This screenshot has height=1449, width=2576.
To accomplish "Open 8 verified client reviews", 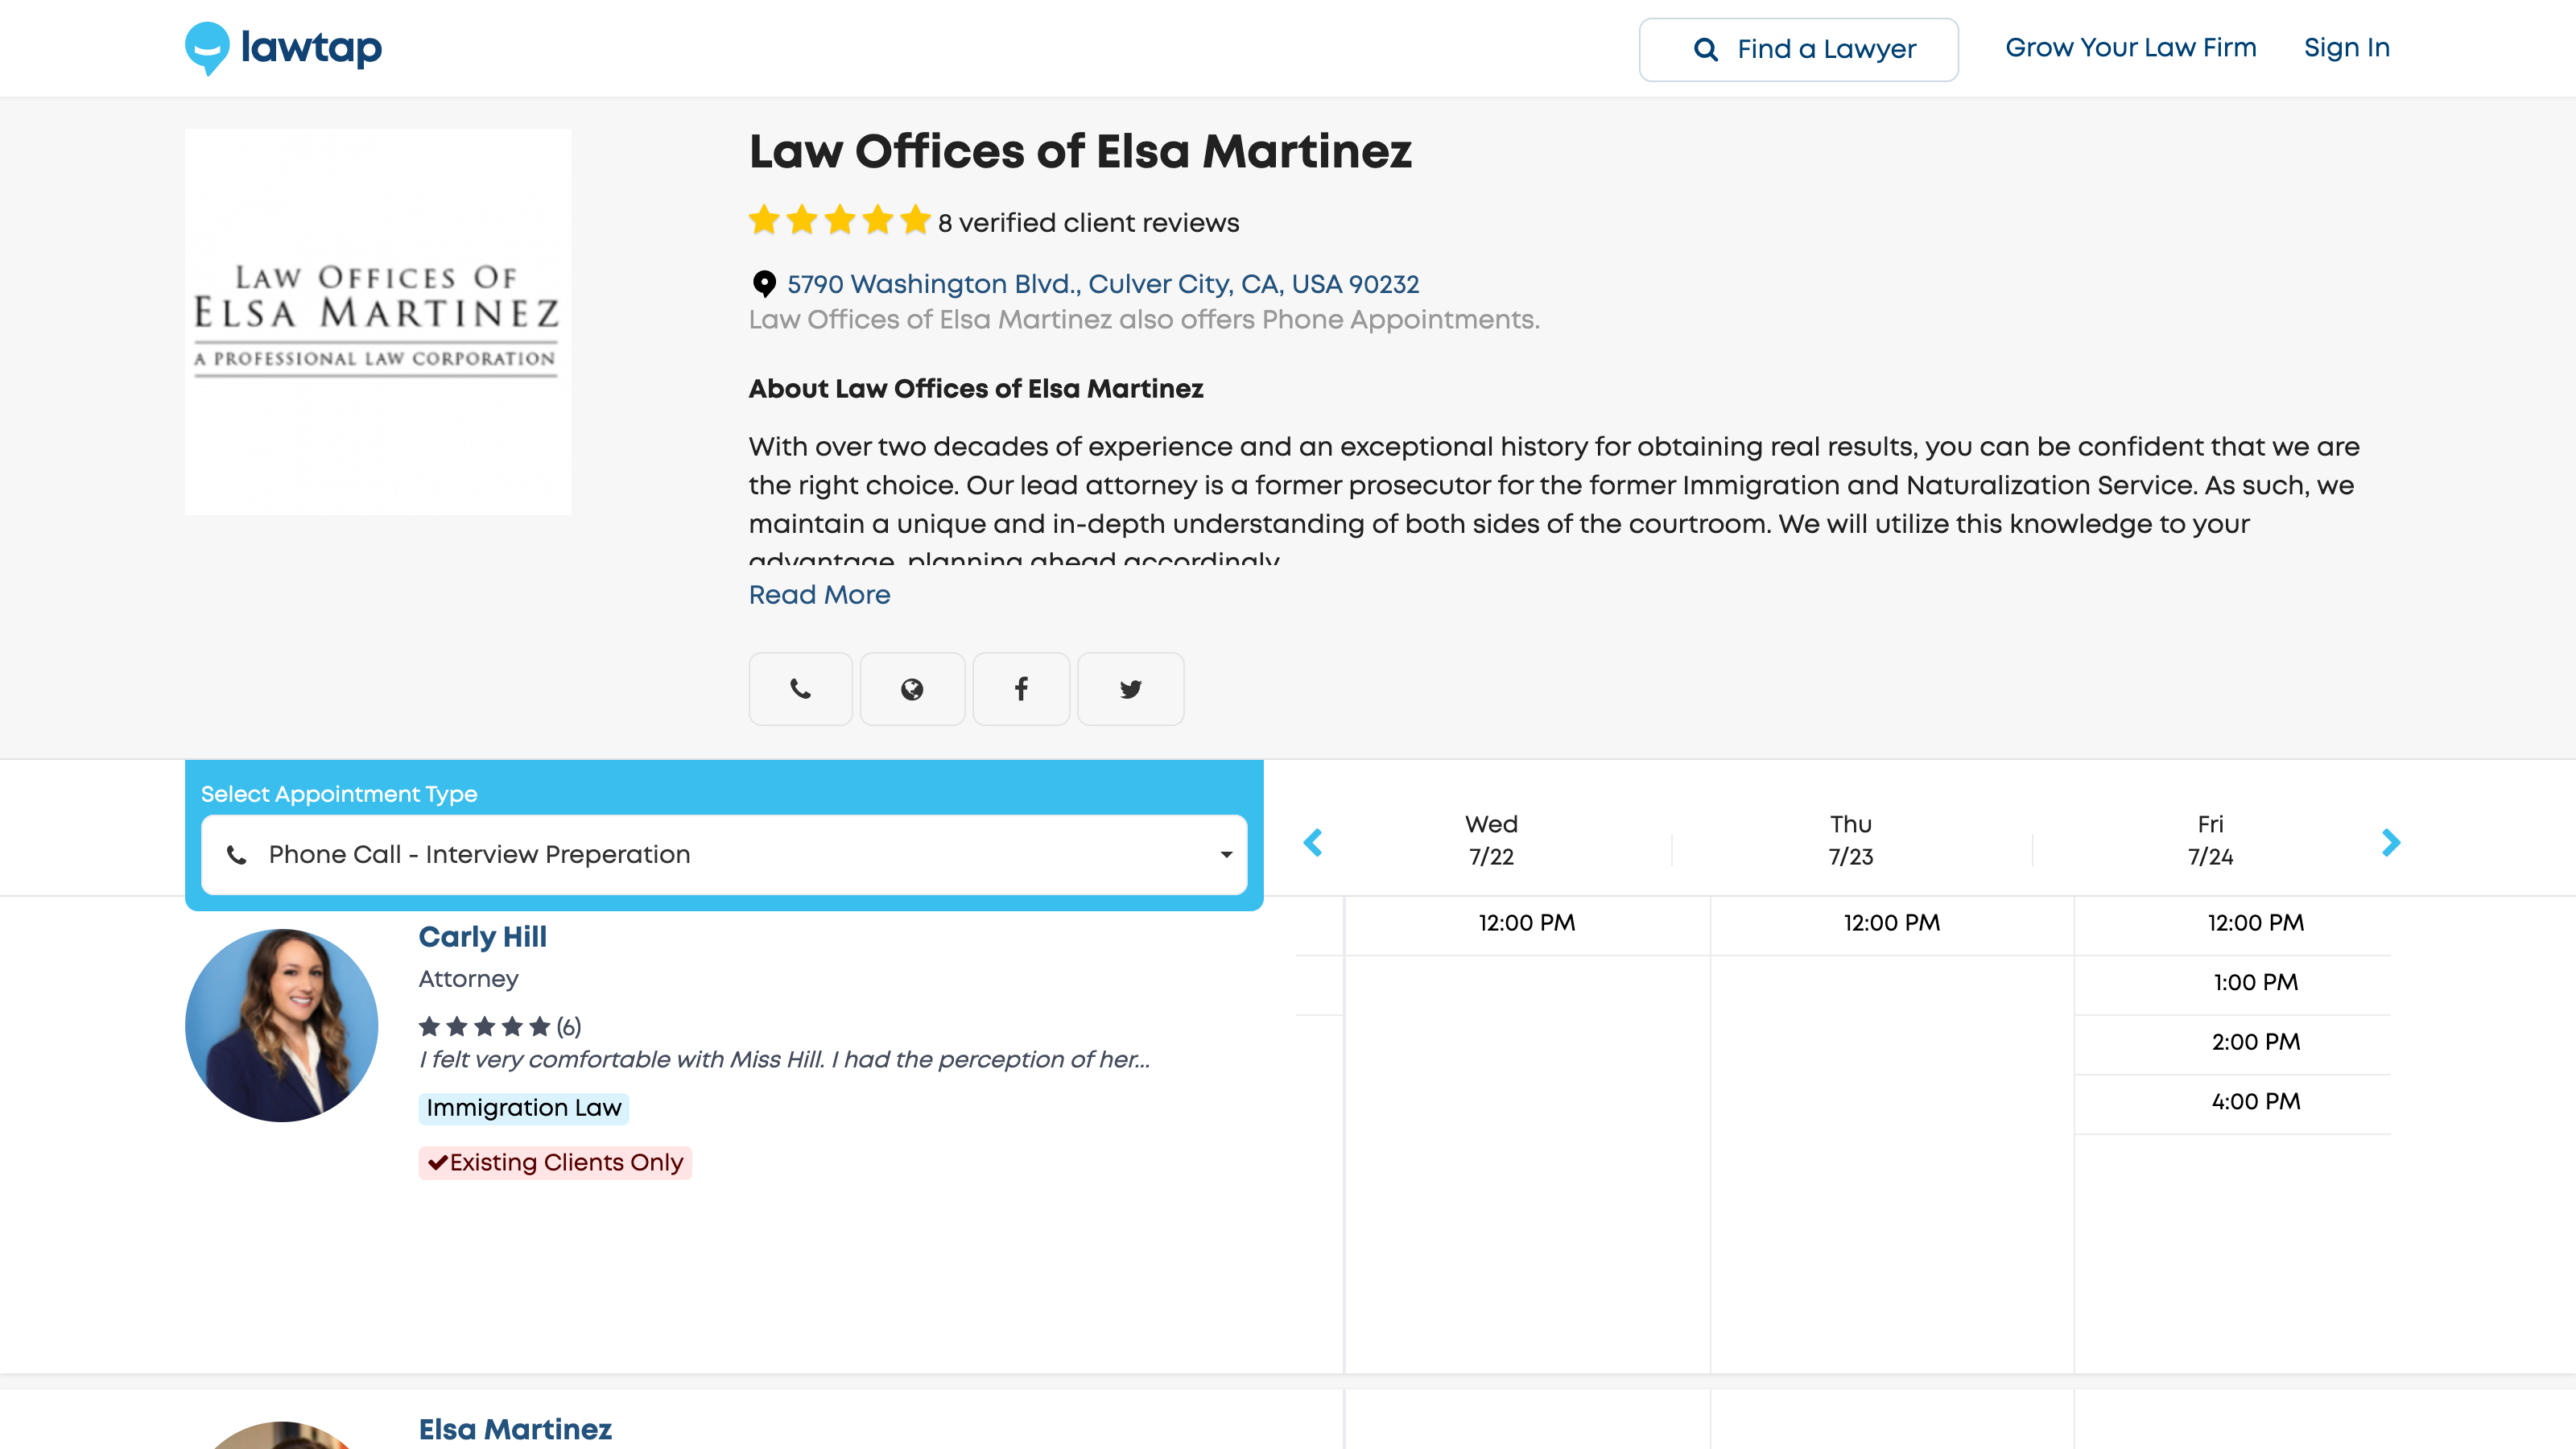I will pyautogui.click(x=1088, y=223).
